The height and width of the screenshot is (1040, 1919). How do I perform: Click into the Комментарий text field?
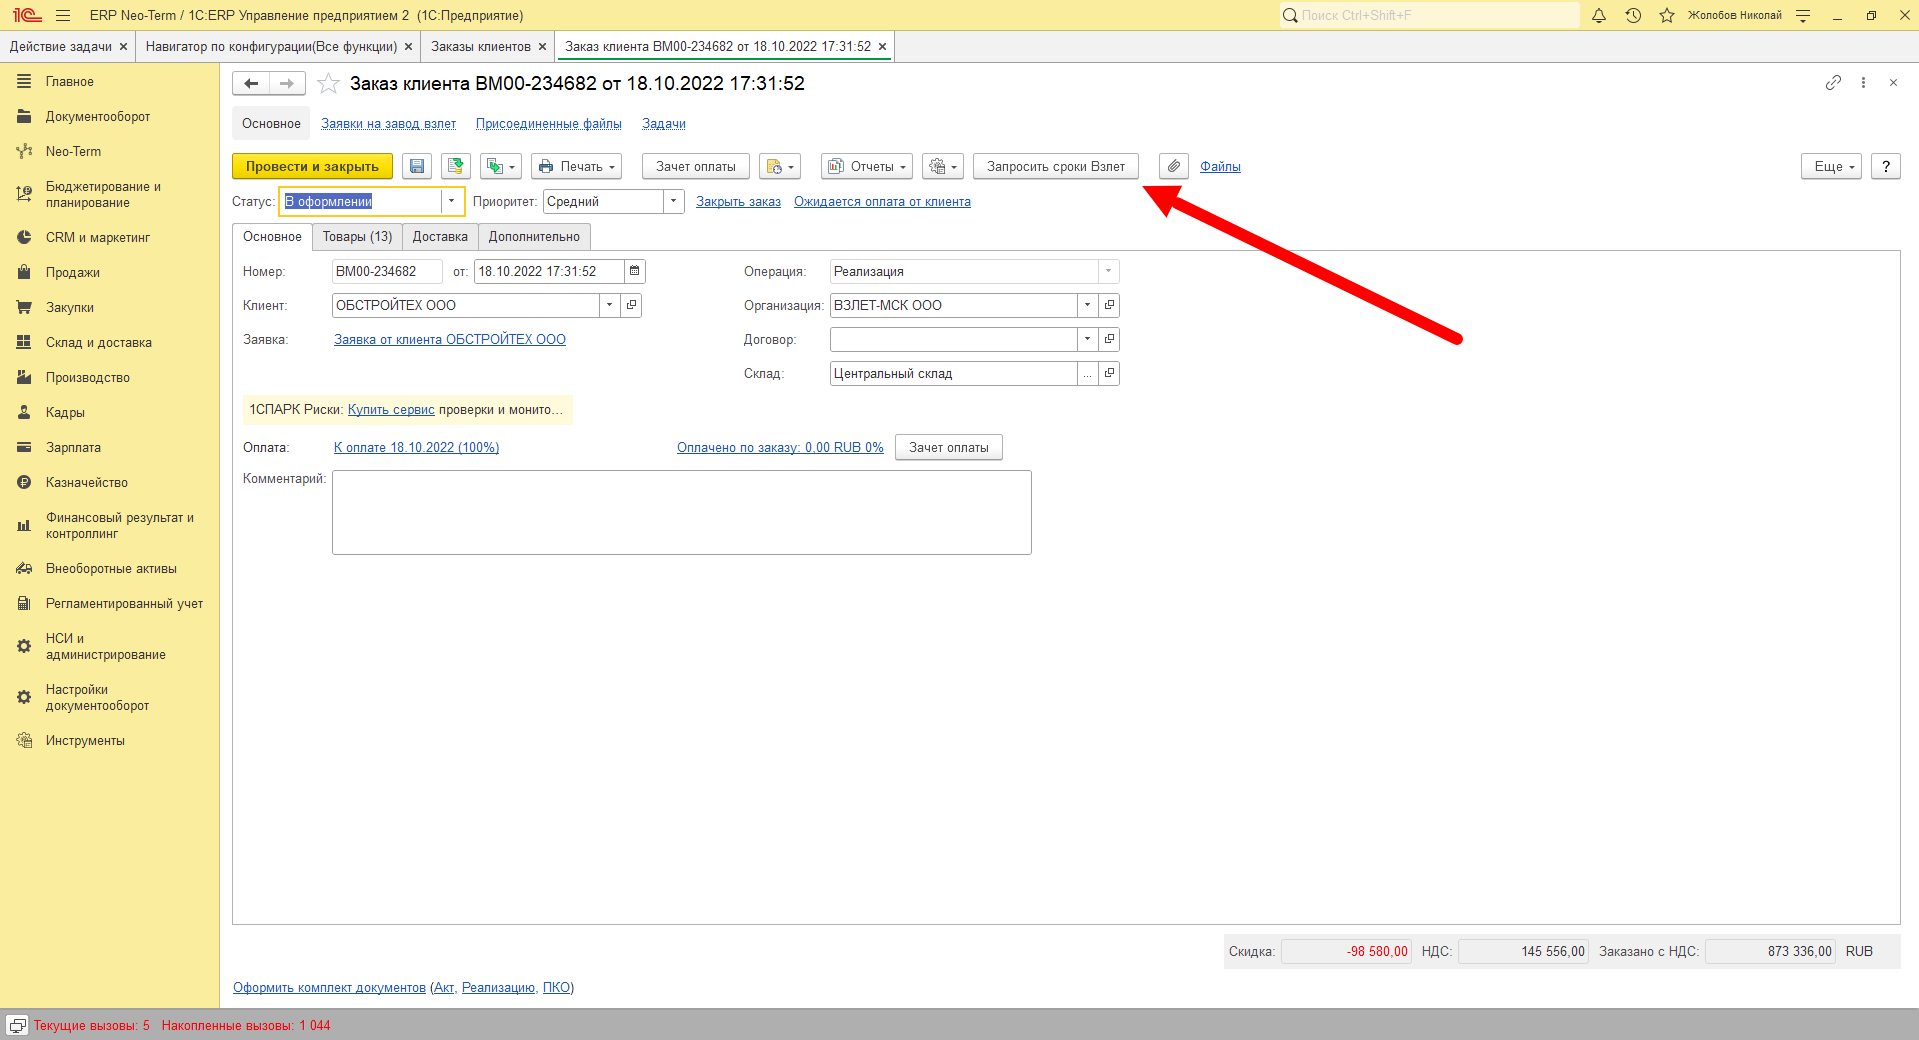pos(682,513)
